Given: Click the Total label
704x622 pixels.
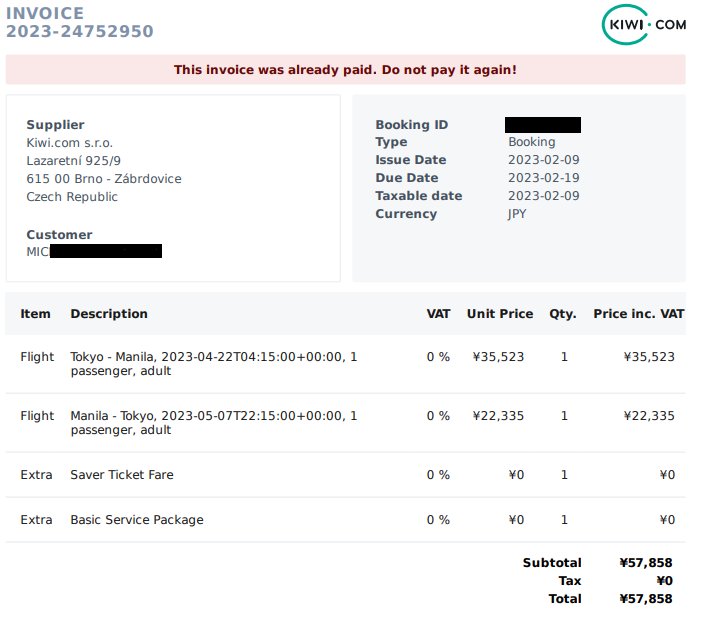Looking at the screenshot, I should pyautogui.click(x=565, y=599).
